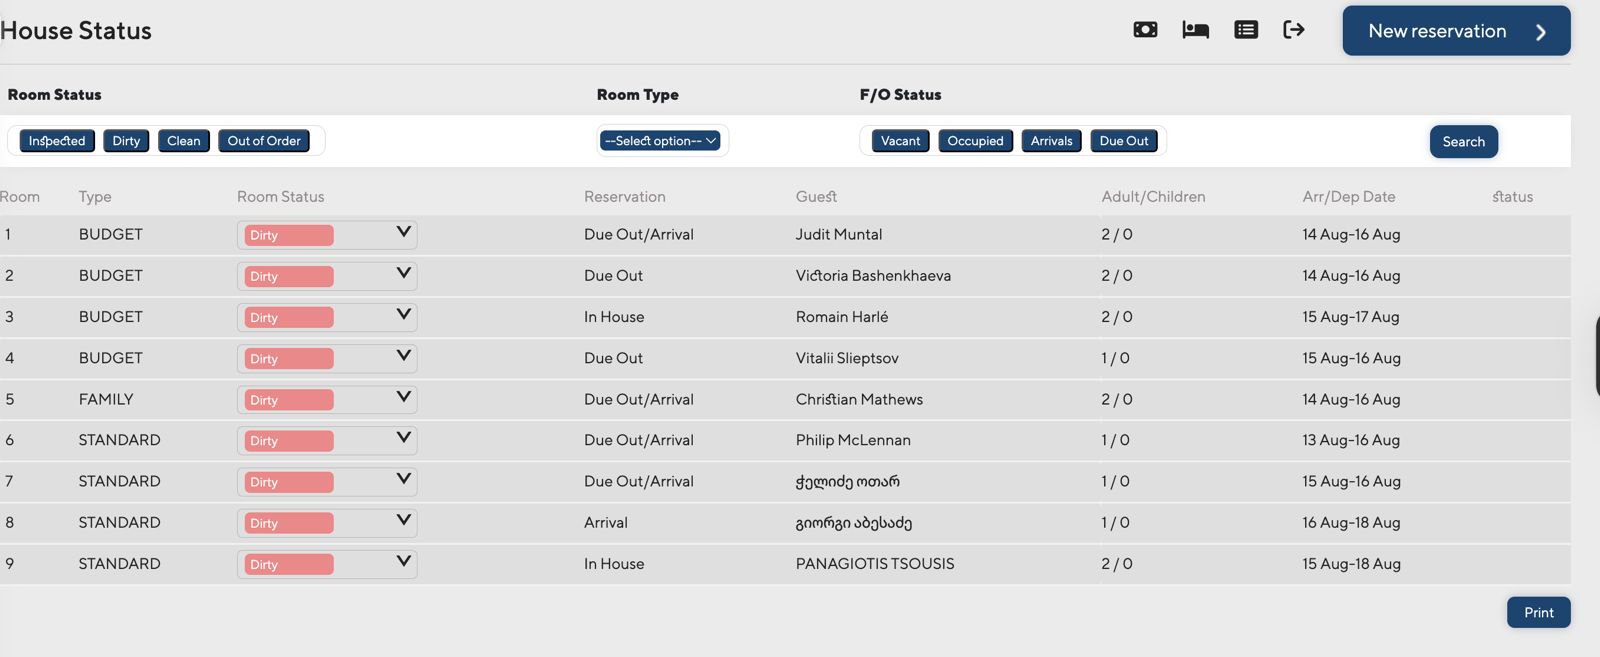Toggle the Clean room status filter
This screenshot has width=1600, height=657.
[184, 141]
